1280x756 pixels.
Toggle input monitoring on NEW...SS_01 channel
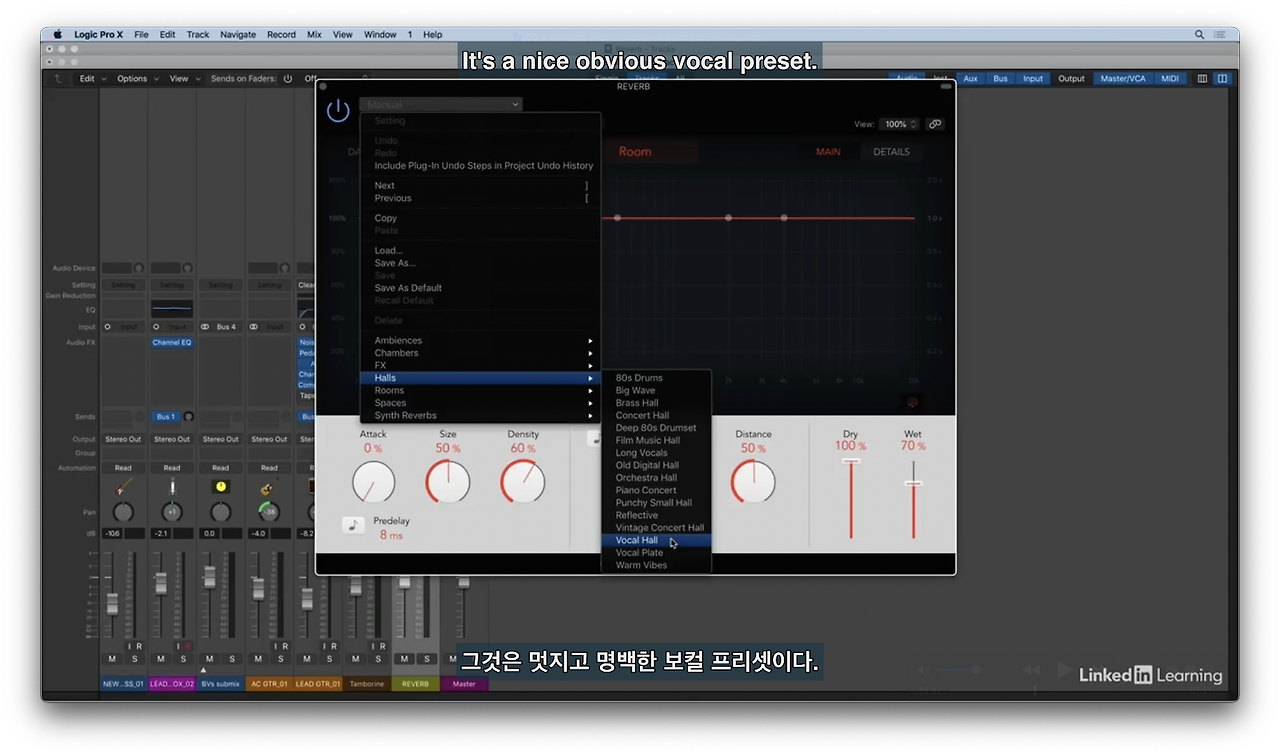pos(131,646)
